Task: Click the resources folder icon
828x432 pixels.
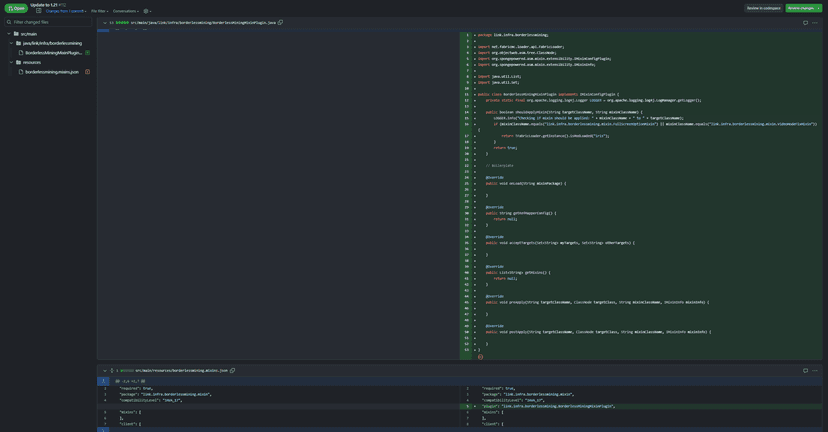Action: pos(18,62)
